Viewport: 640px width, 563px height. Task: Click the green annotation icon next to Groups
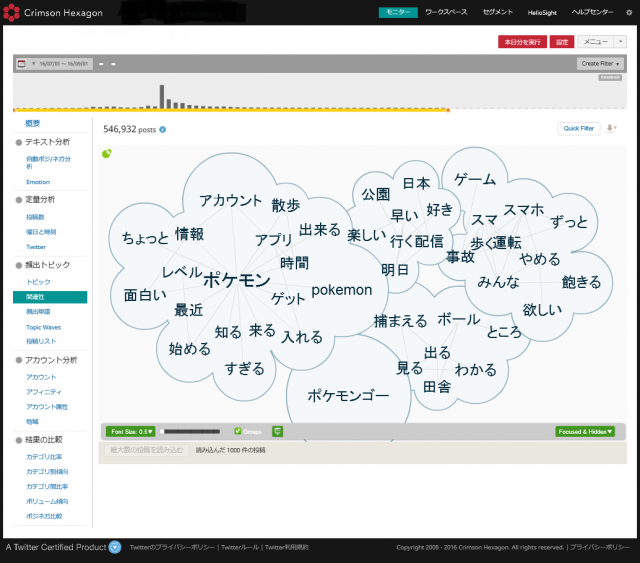point(278,432)
